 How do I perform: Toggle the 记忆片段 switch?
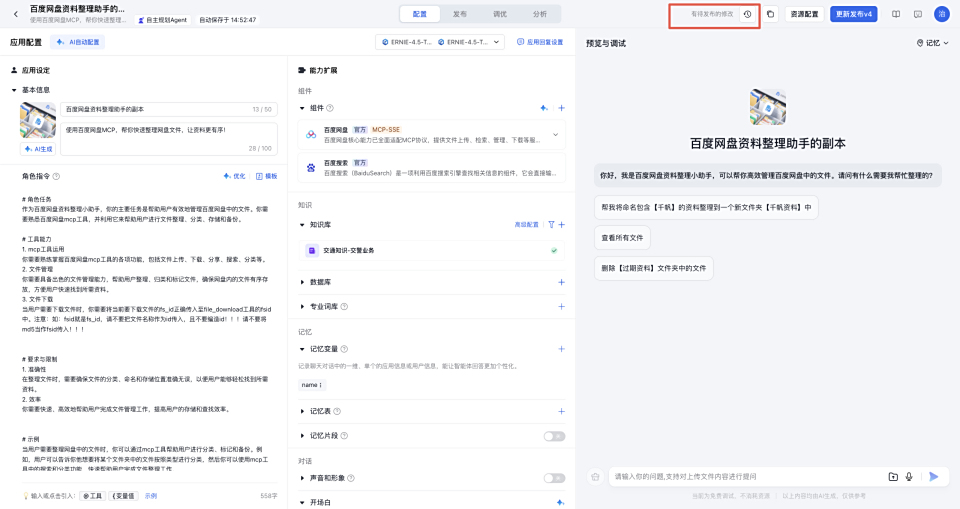(554, 436)
